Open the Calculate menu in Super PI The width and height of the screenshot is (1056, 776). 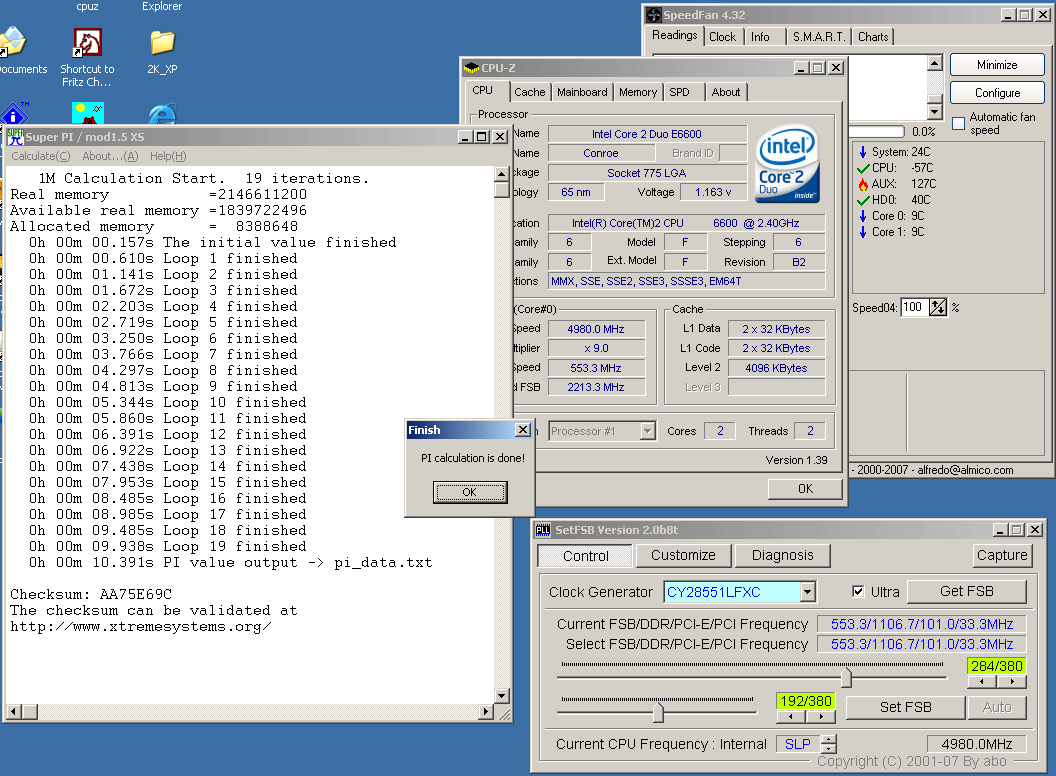[x=40, y=156]
